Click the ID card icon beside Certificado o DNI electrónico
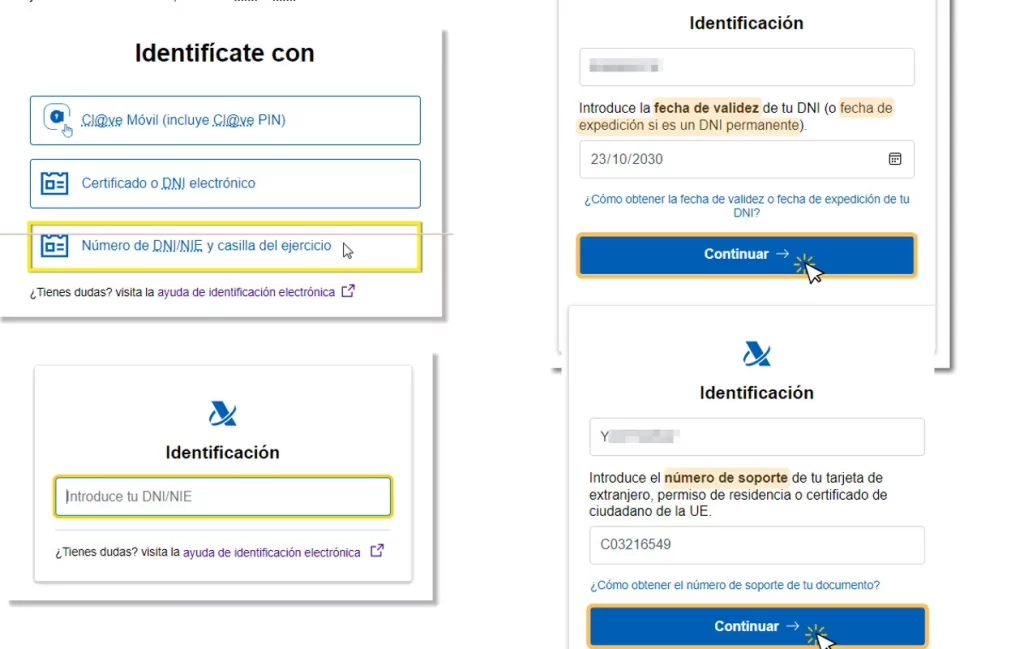This screenshot has width=1024, height=649. click(58, 183)
